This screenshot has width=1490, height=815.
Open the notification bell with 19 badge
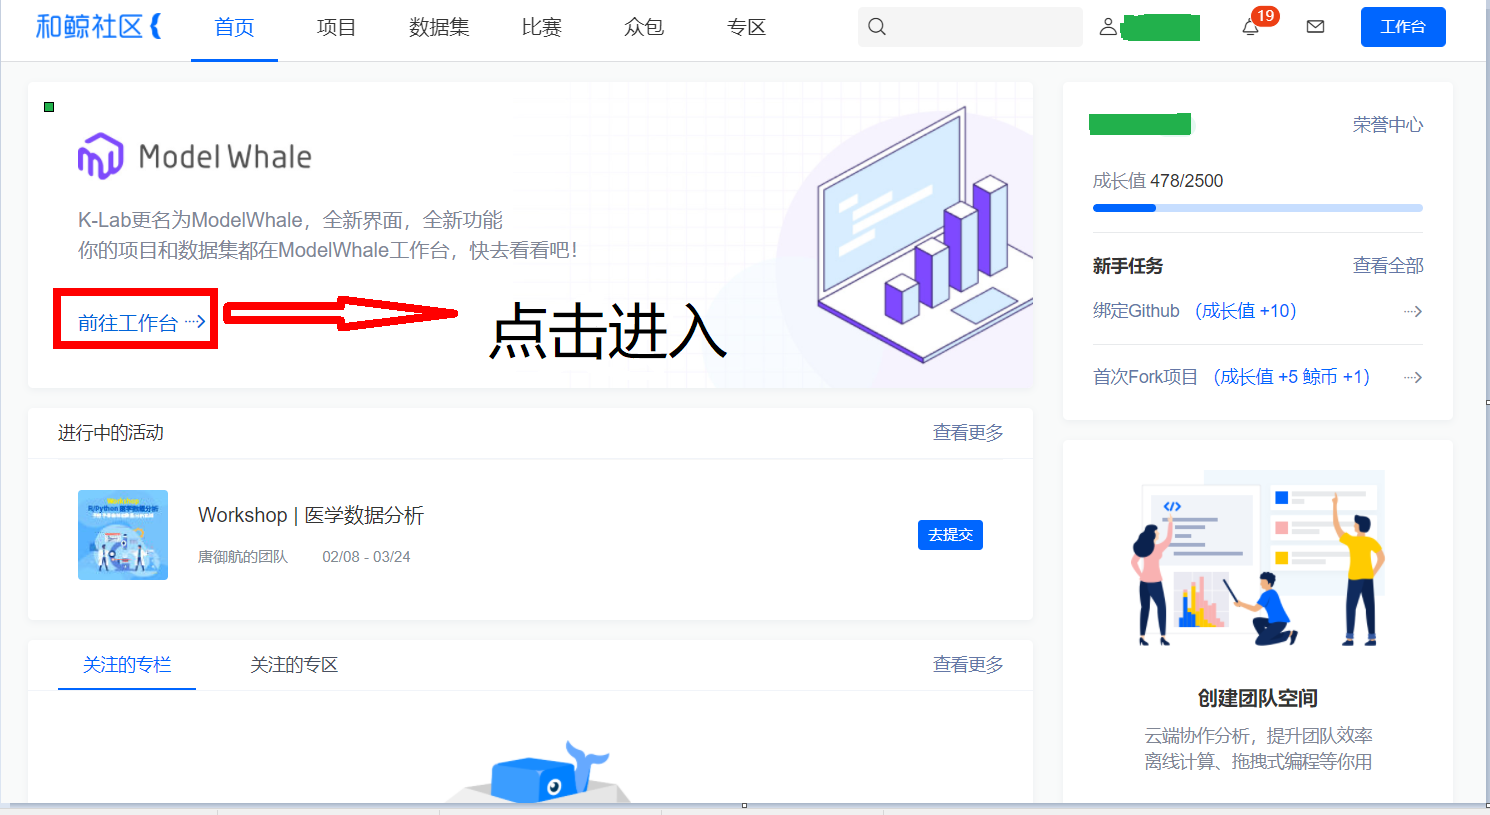point(1250,27)
